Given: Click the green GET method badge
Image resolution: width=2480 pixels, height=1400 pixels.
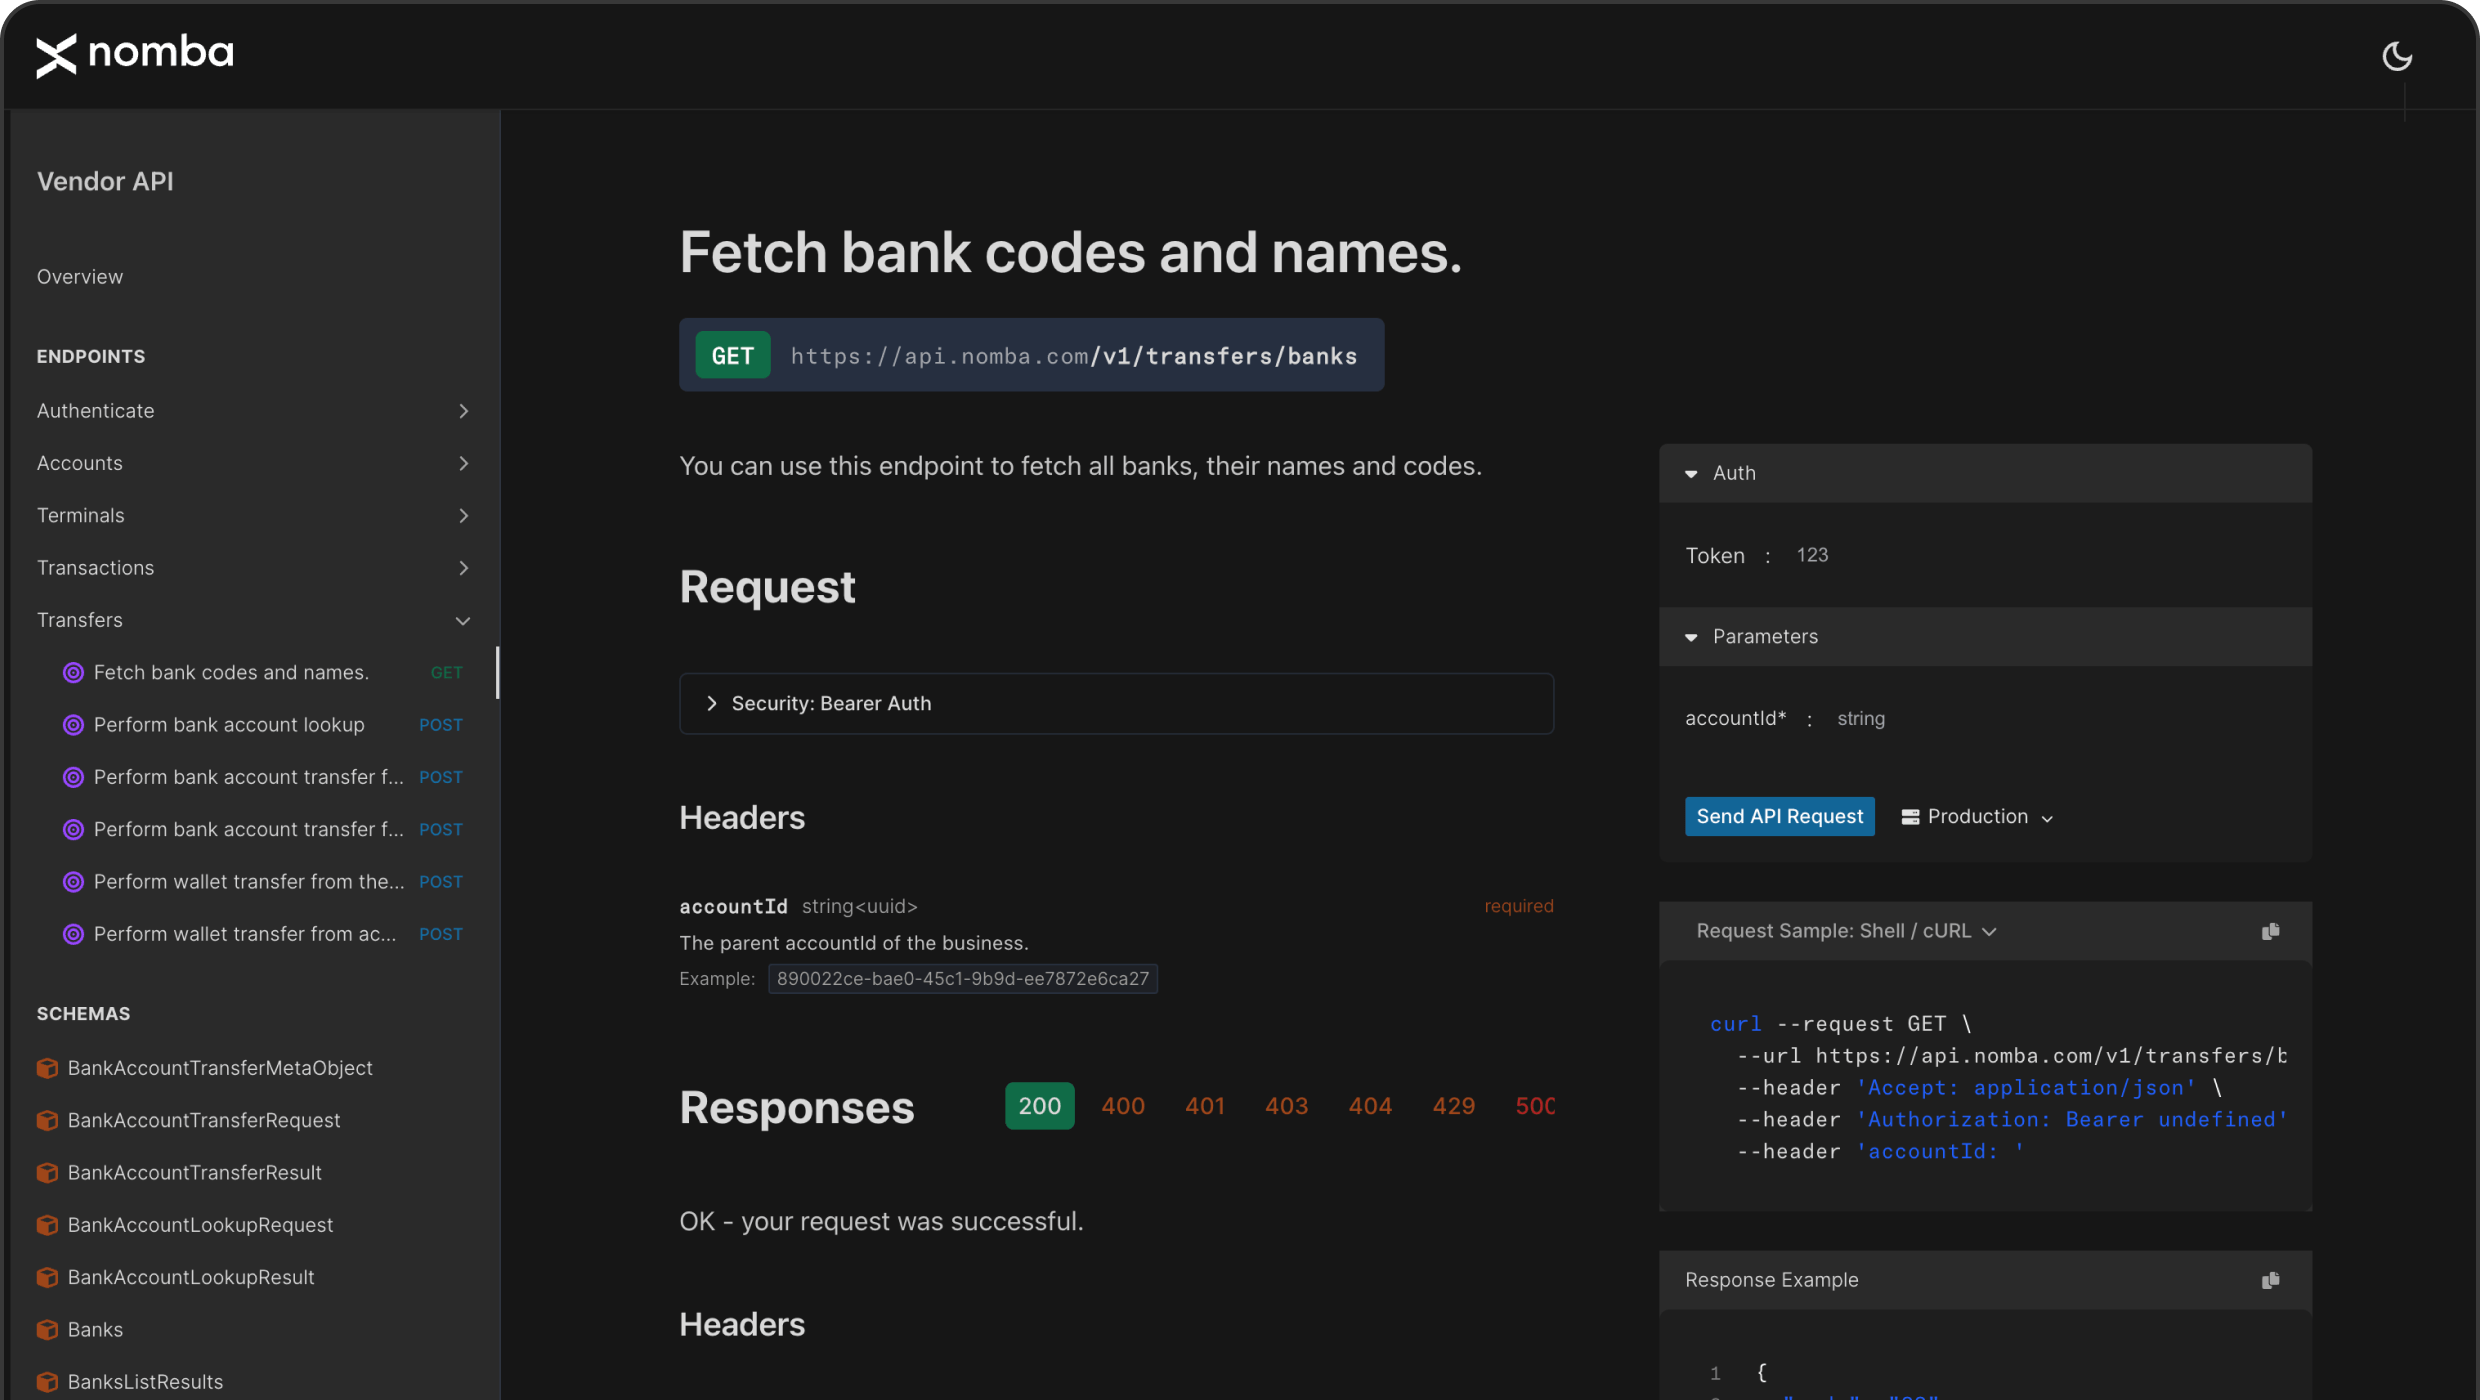Looking at the screenshot, I should (732, 355).
